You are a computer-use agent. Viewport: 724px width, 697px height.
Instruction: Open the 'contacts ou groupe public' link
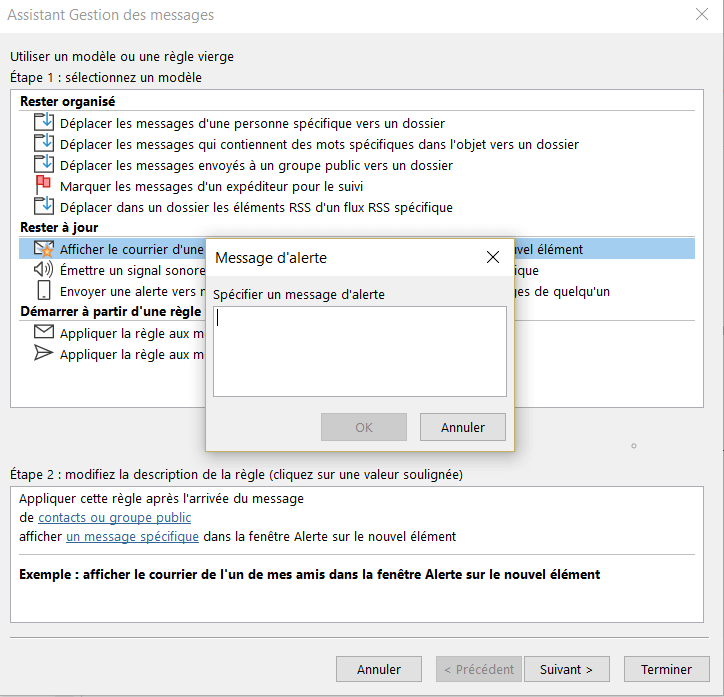115,517
